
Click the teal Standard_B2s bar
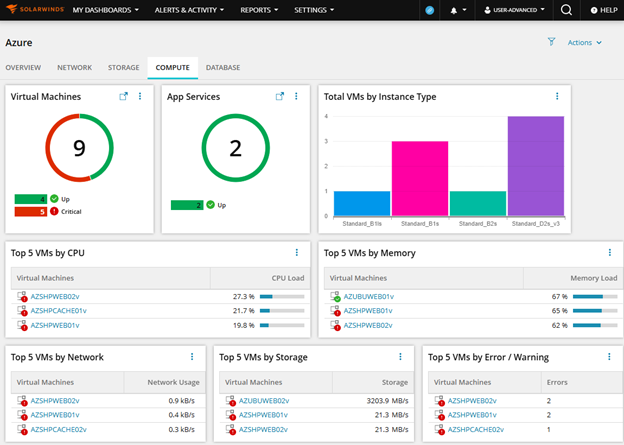coord(478,203)
